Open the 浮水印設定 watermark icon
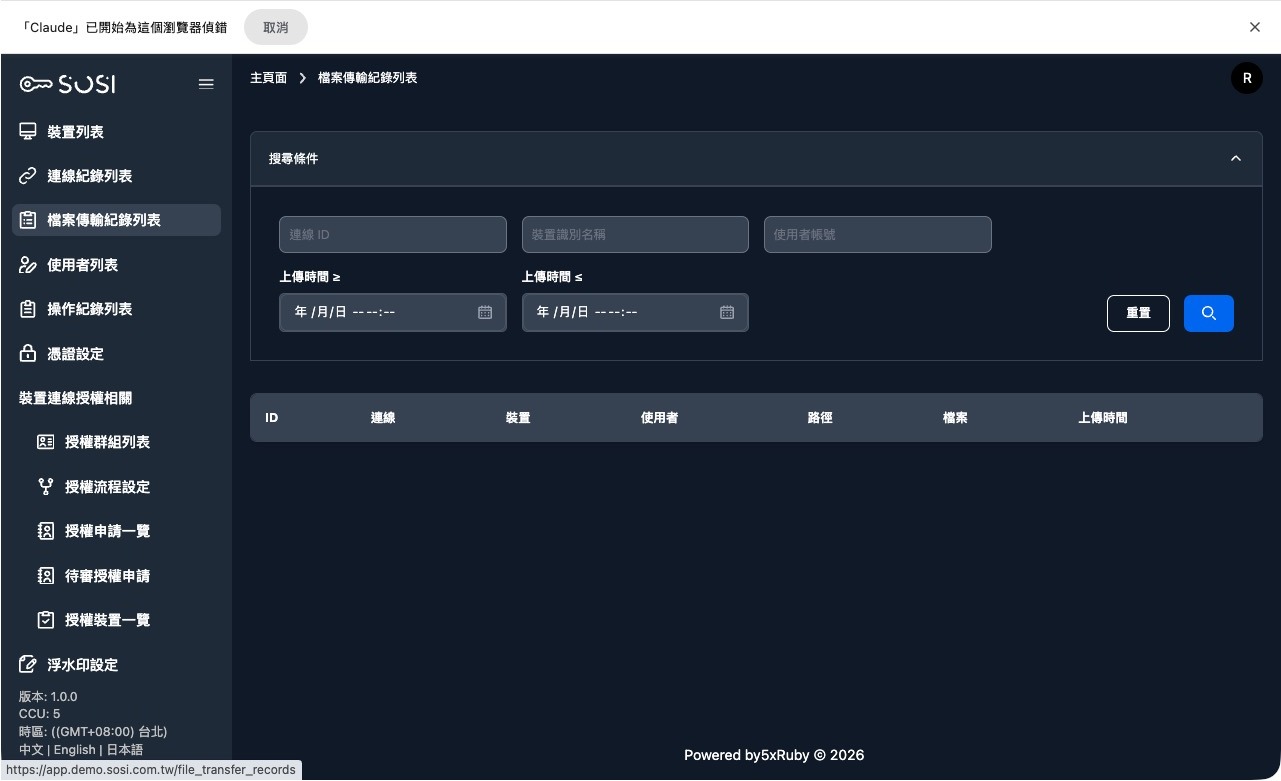Screen dimensions: 1281x781 click(x=28, y=664)
